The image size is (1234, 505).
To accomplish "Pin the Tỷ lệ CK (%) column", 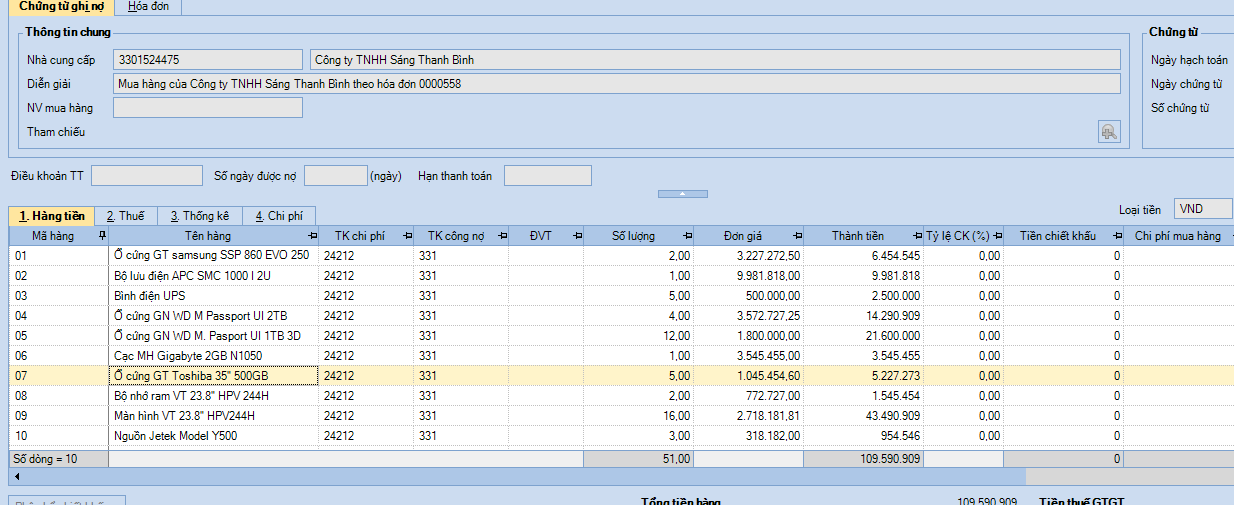I will [x=996, y=236].
